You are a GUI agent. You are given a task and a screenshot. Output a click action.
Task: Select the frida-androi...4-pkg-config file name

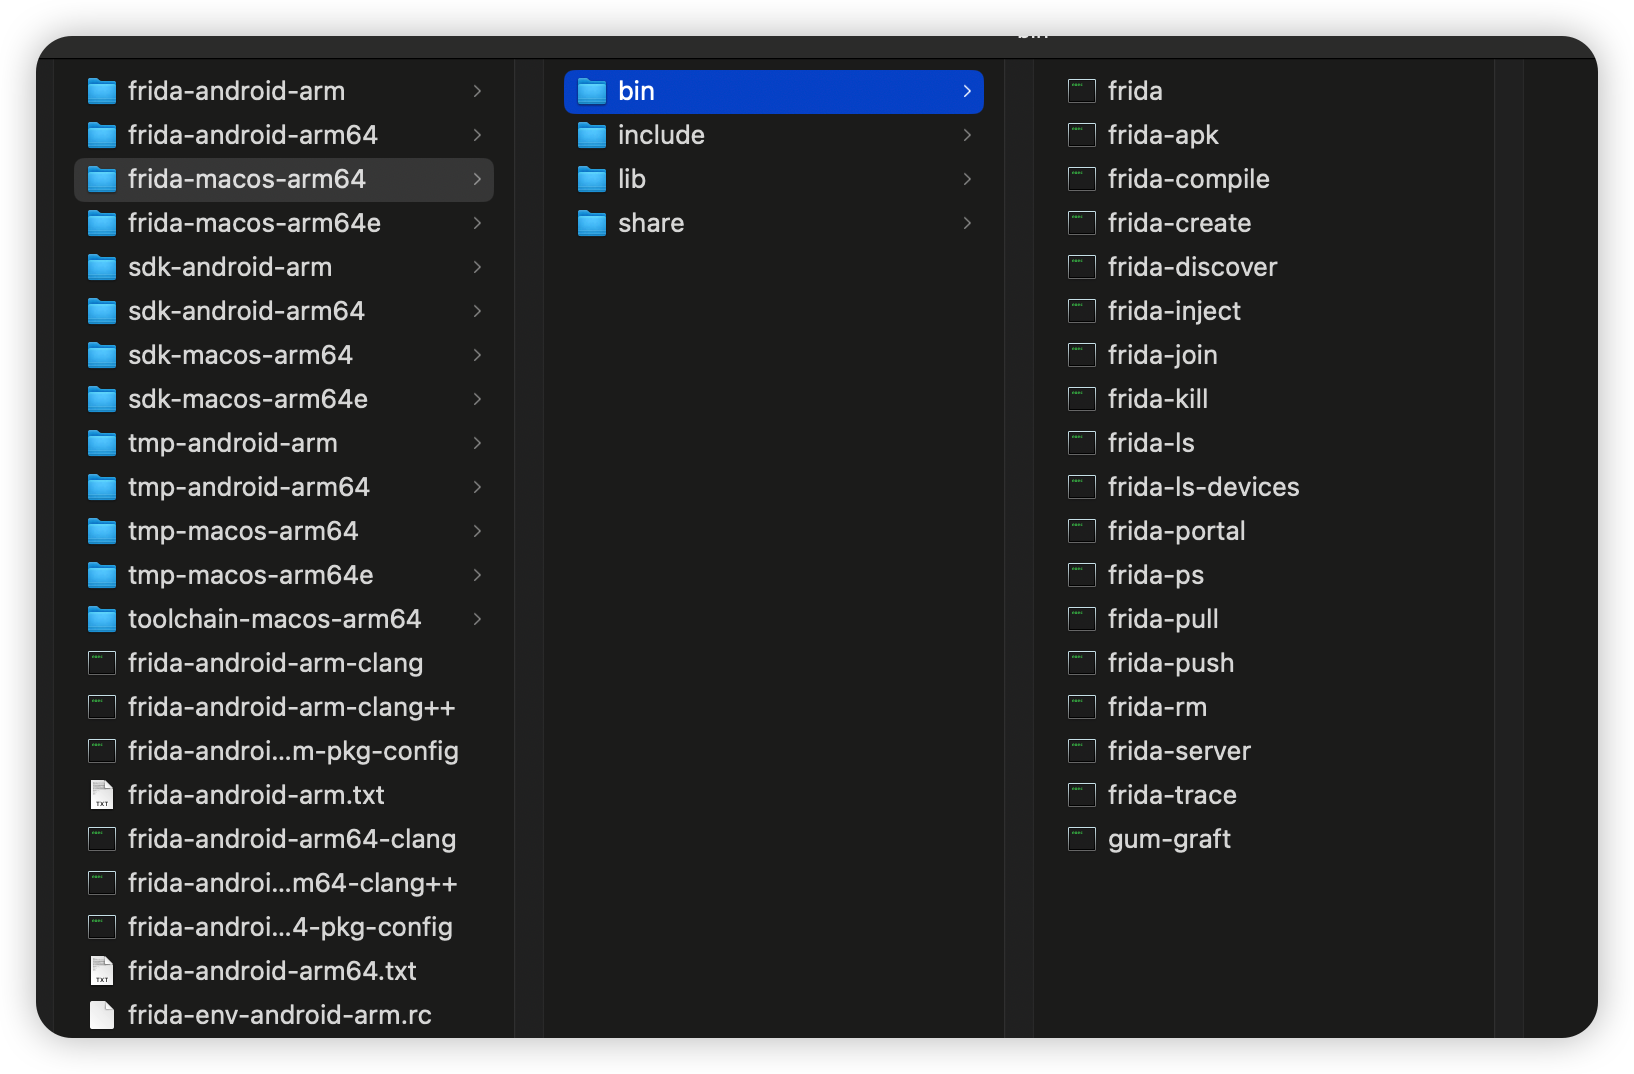pyautogui.click(x=290, y=927)
